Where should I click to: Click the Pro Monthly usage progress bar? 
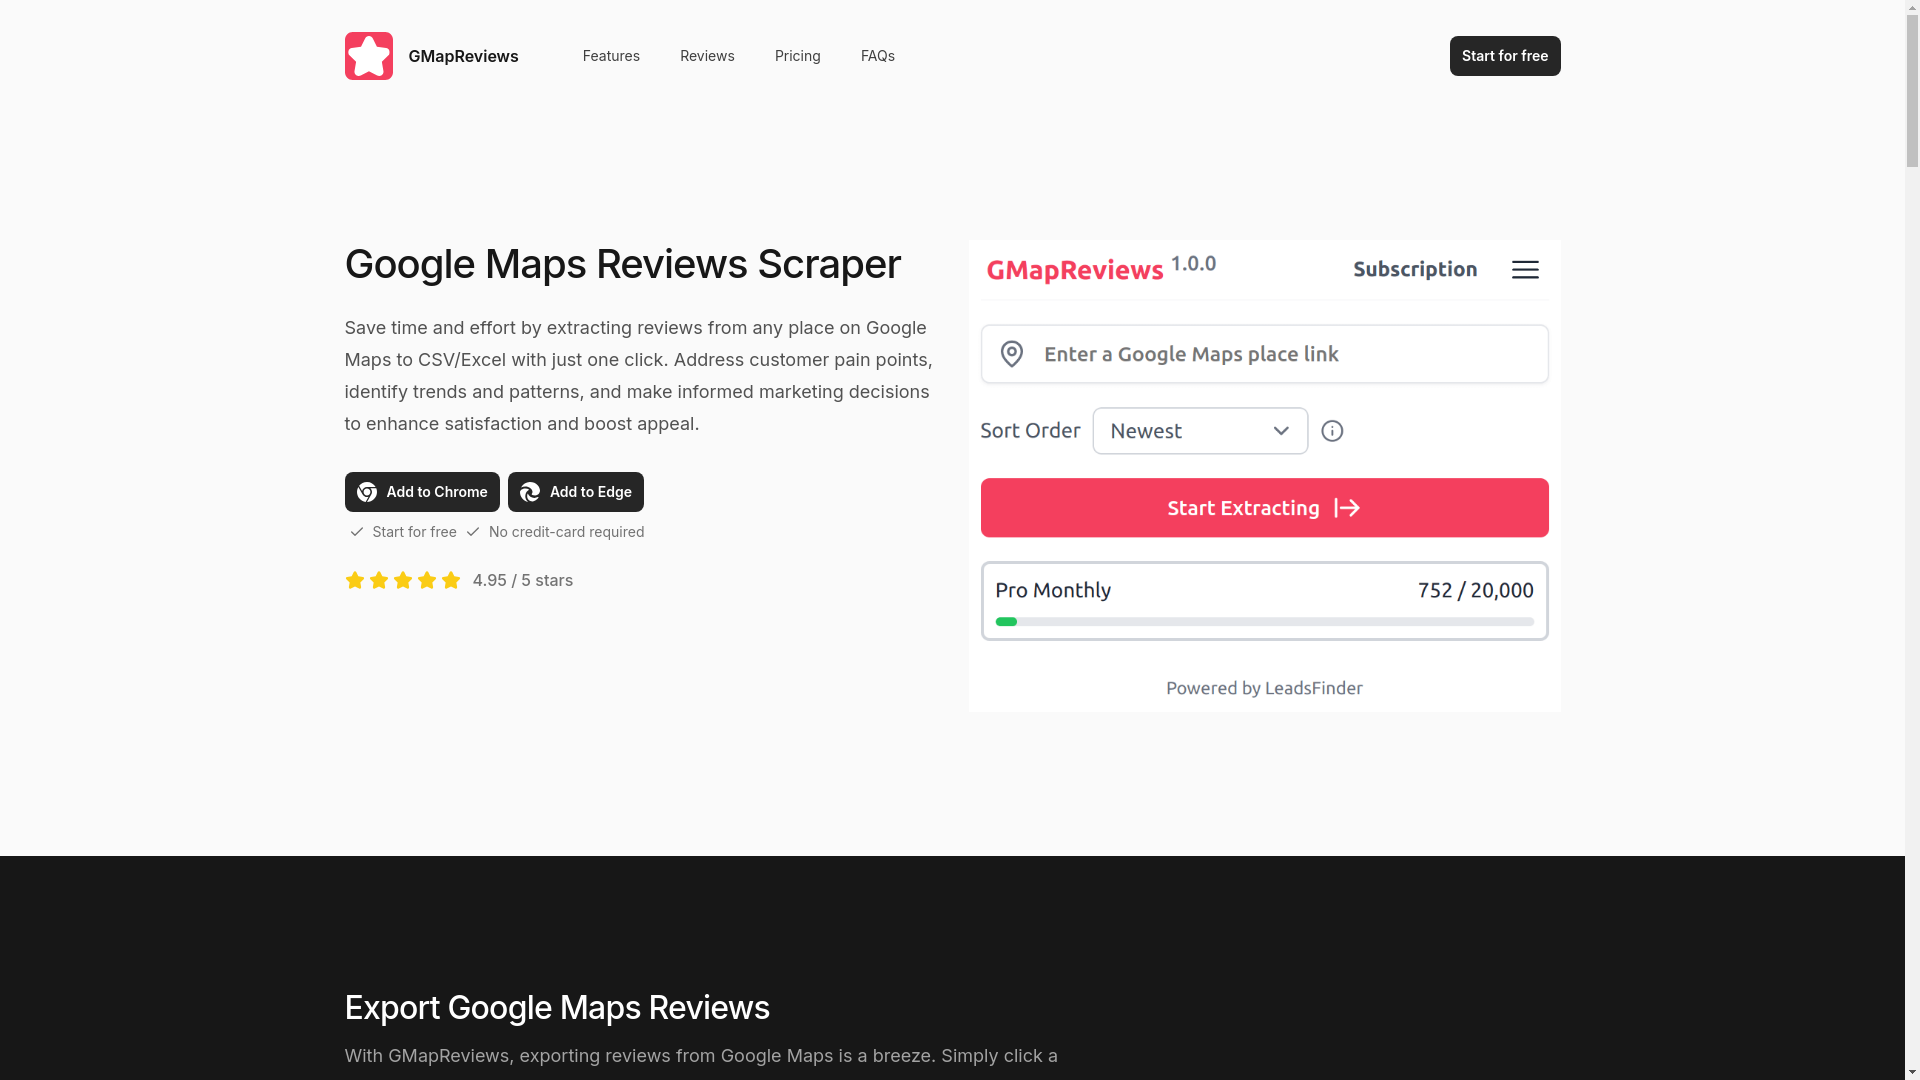pyautogui.click(x=1264, y=622)
